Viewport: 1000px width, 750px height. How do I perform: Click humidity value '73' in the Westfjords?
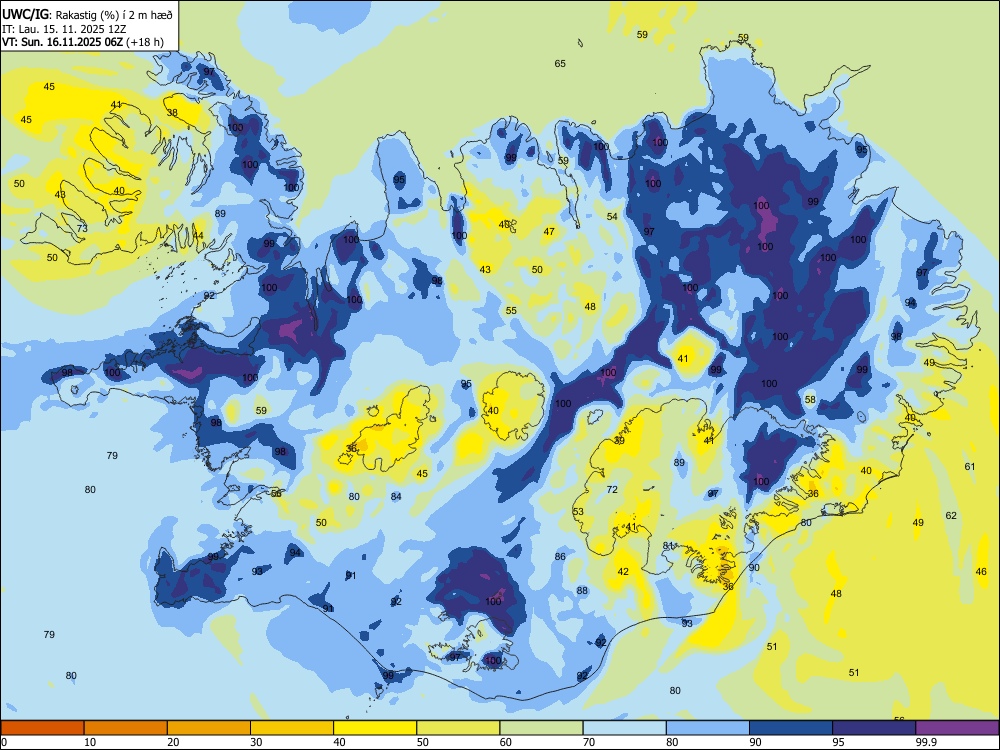(82, 228)
